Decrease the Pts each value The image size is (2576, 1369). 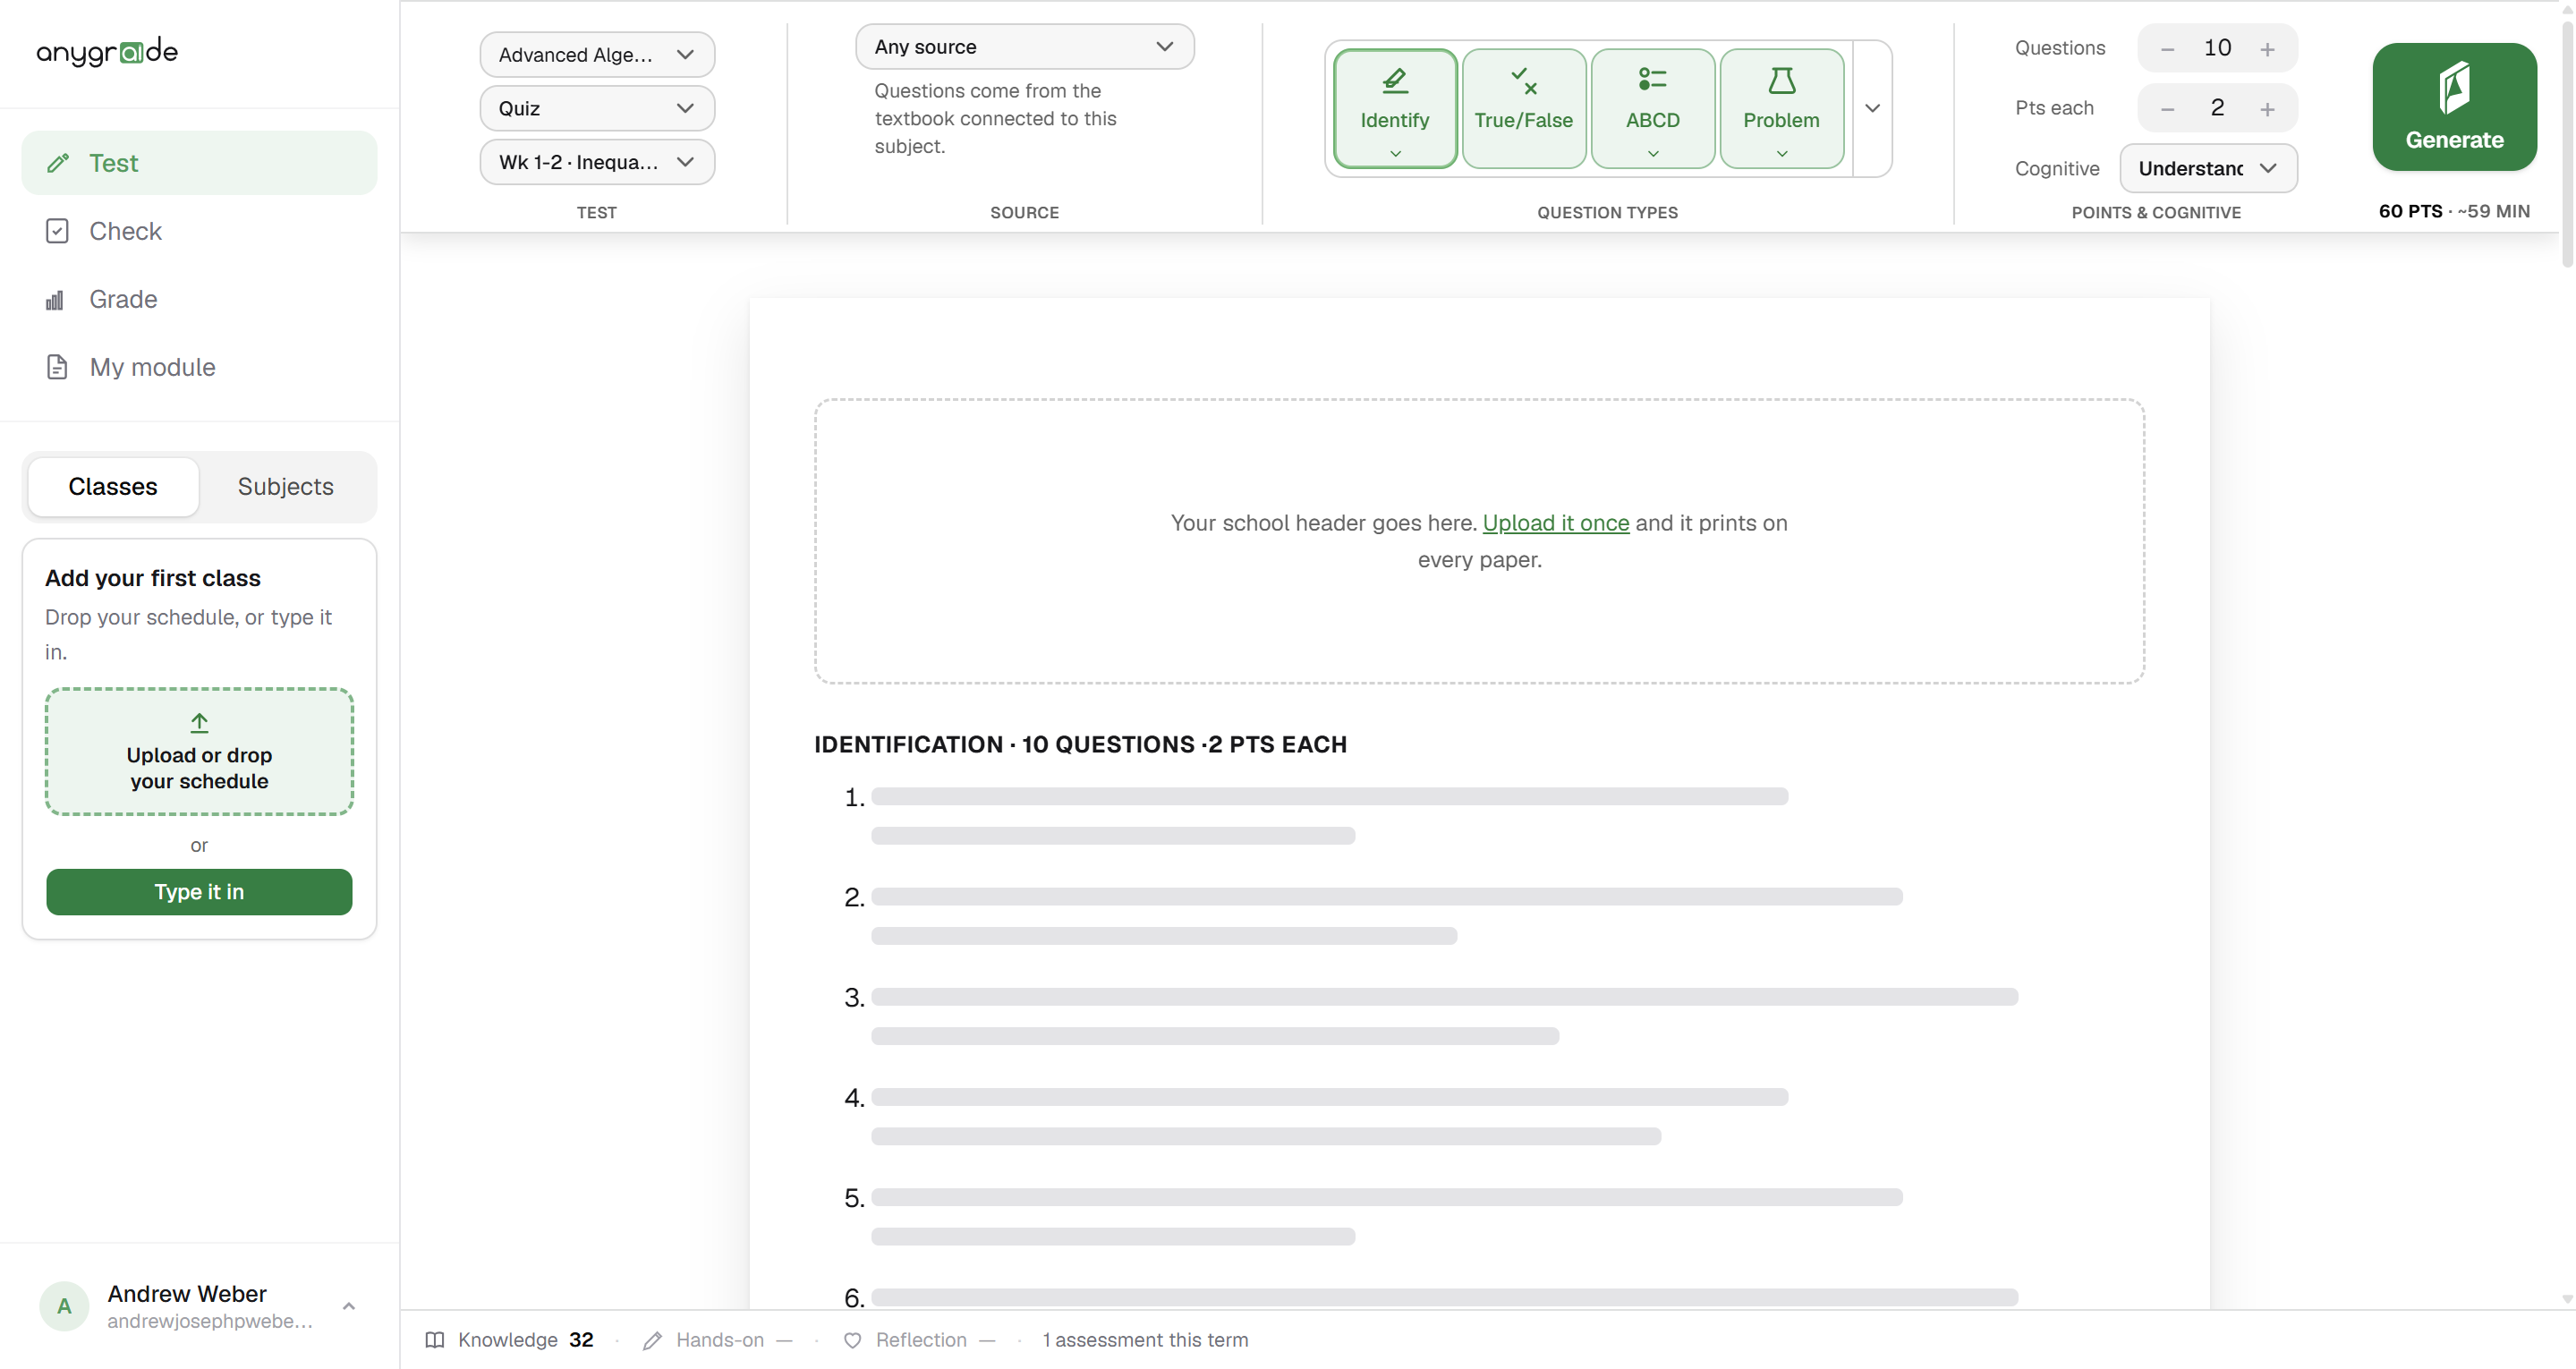click(2166, 109)
